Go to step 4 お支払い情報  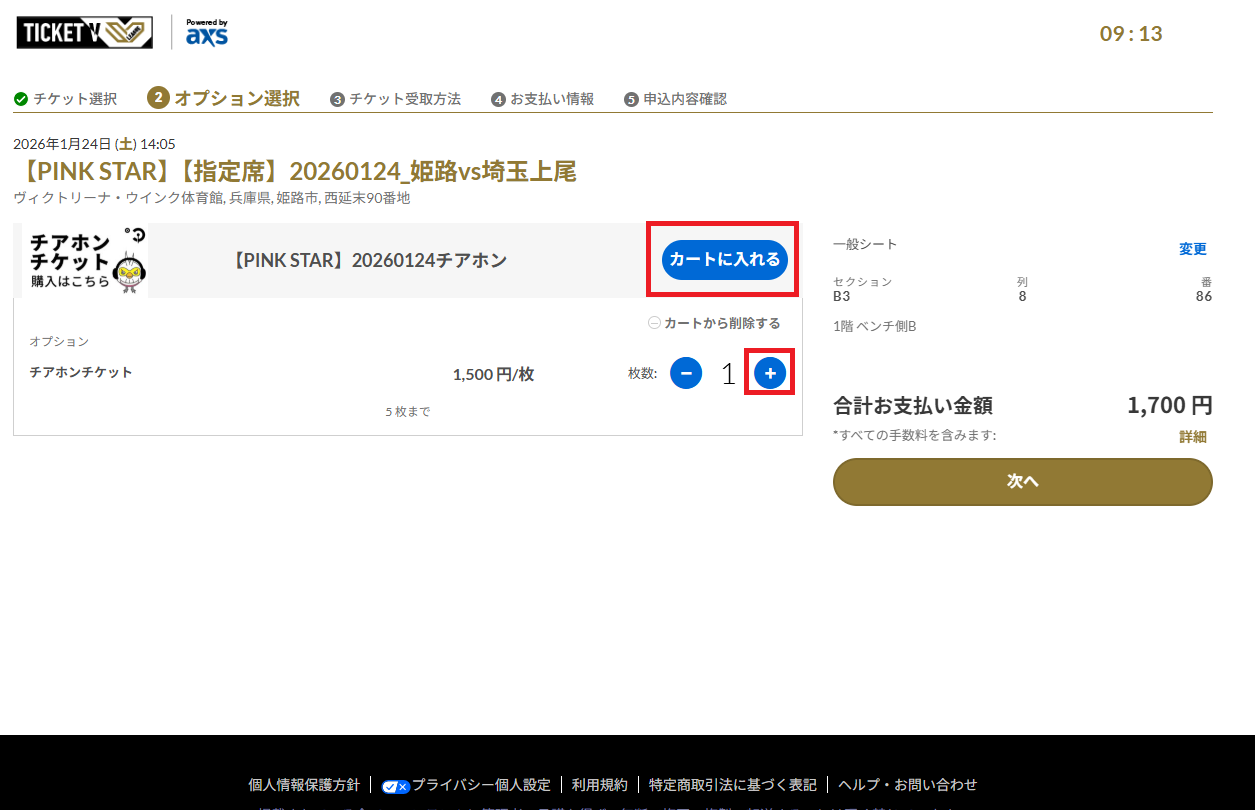pyautogui.click(x=542, y=99)
